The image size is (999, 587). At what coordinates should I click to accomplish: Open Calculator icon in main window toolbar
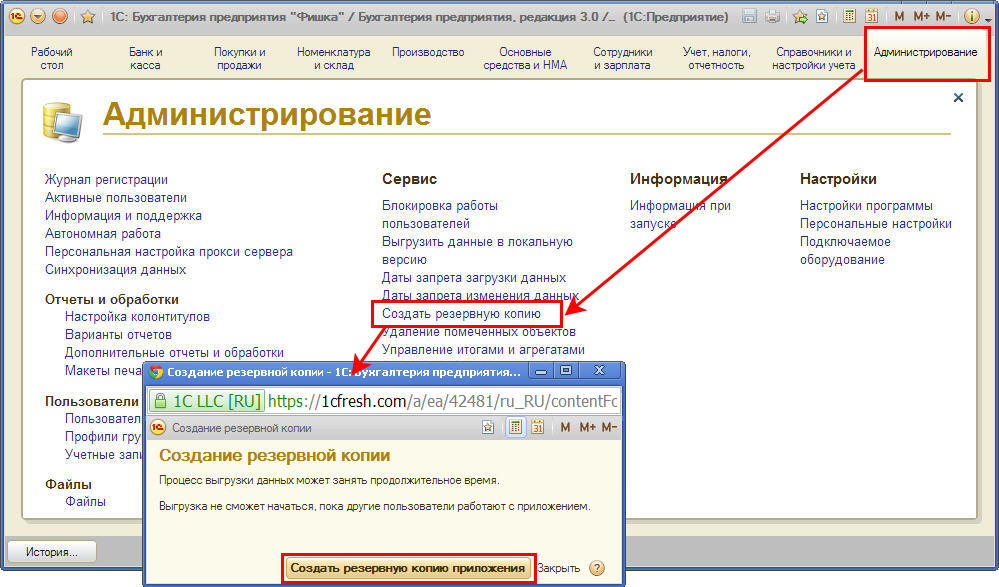point(849,17)
